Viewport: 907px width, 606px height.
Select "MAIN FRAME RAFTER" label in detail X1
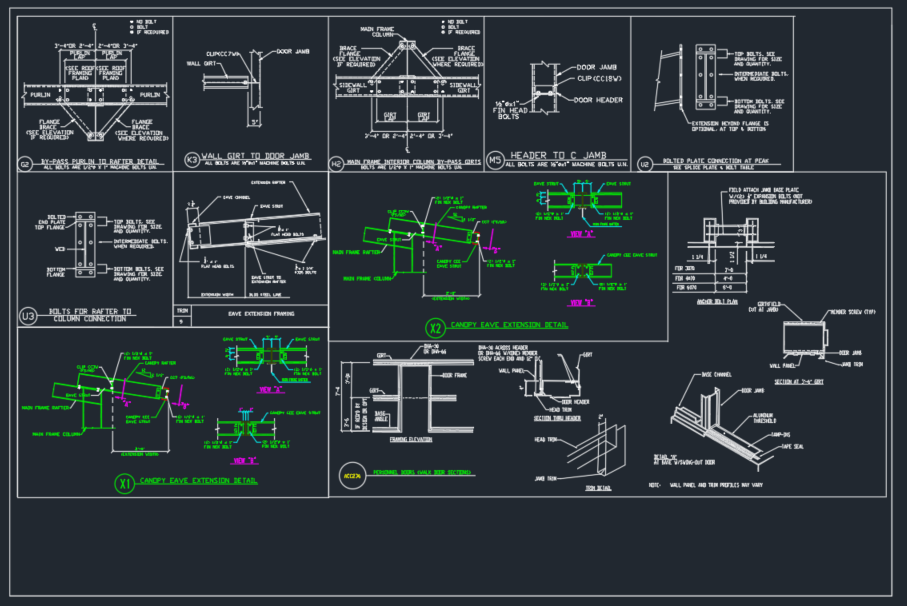45,408
